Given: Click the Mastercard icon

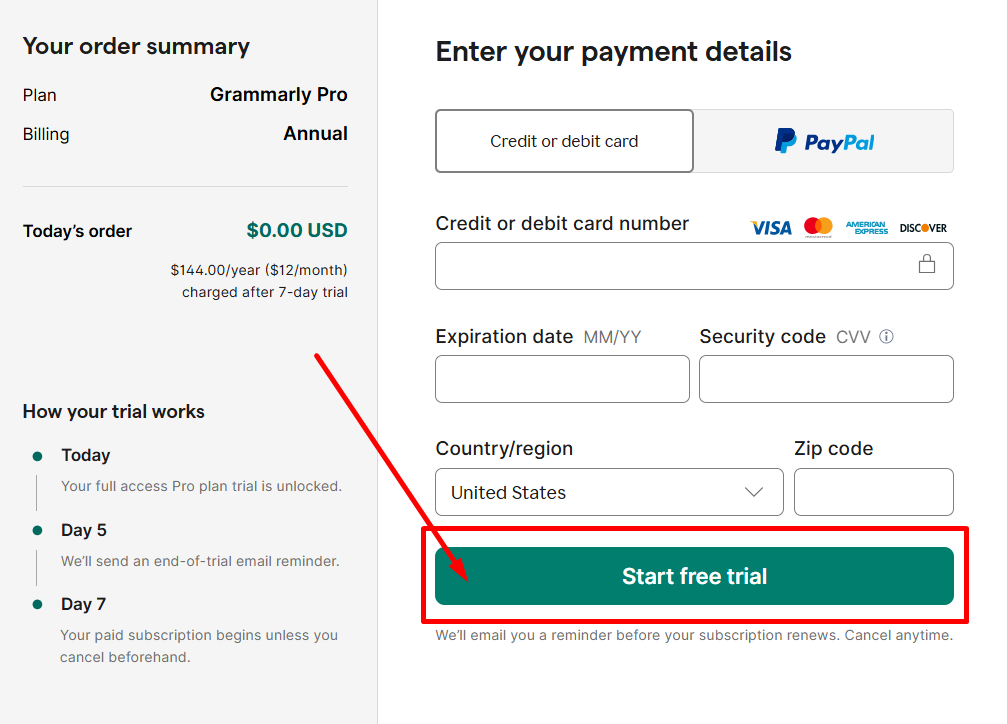Looking at the screenshot, I should coord(818,227).
